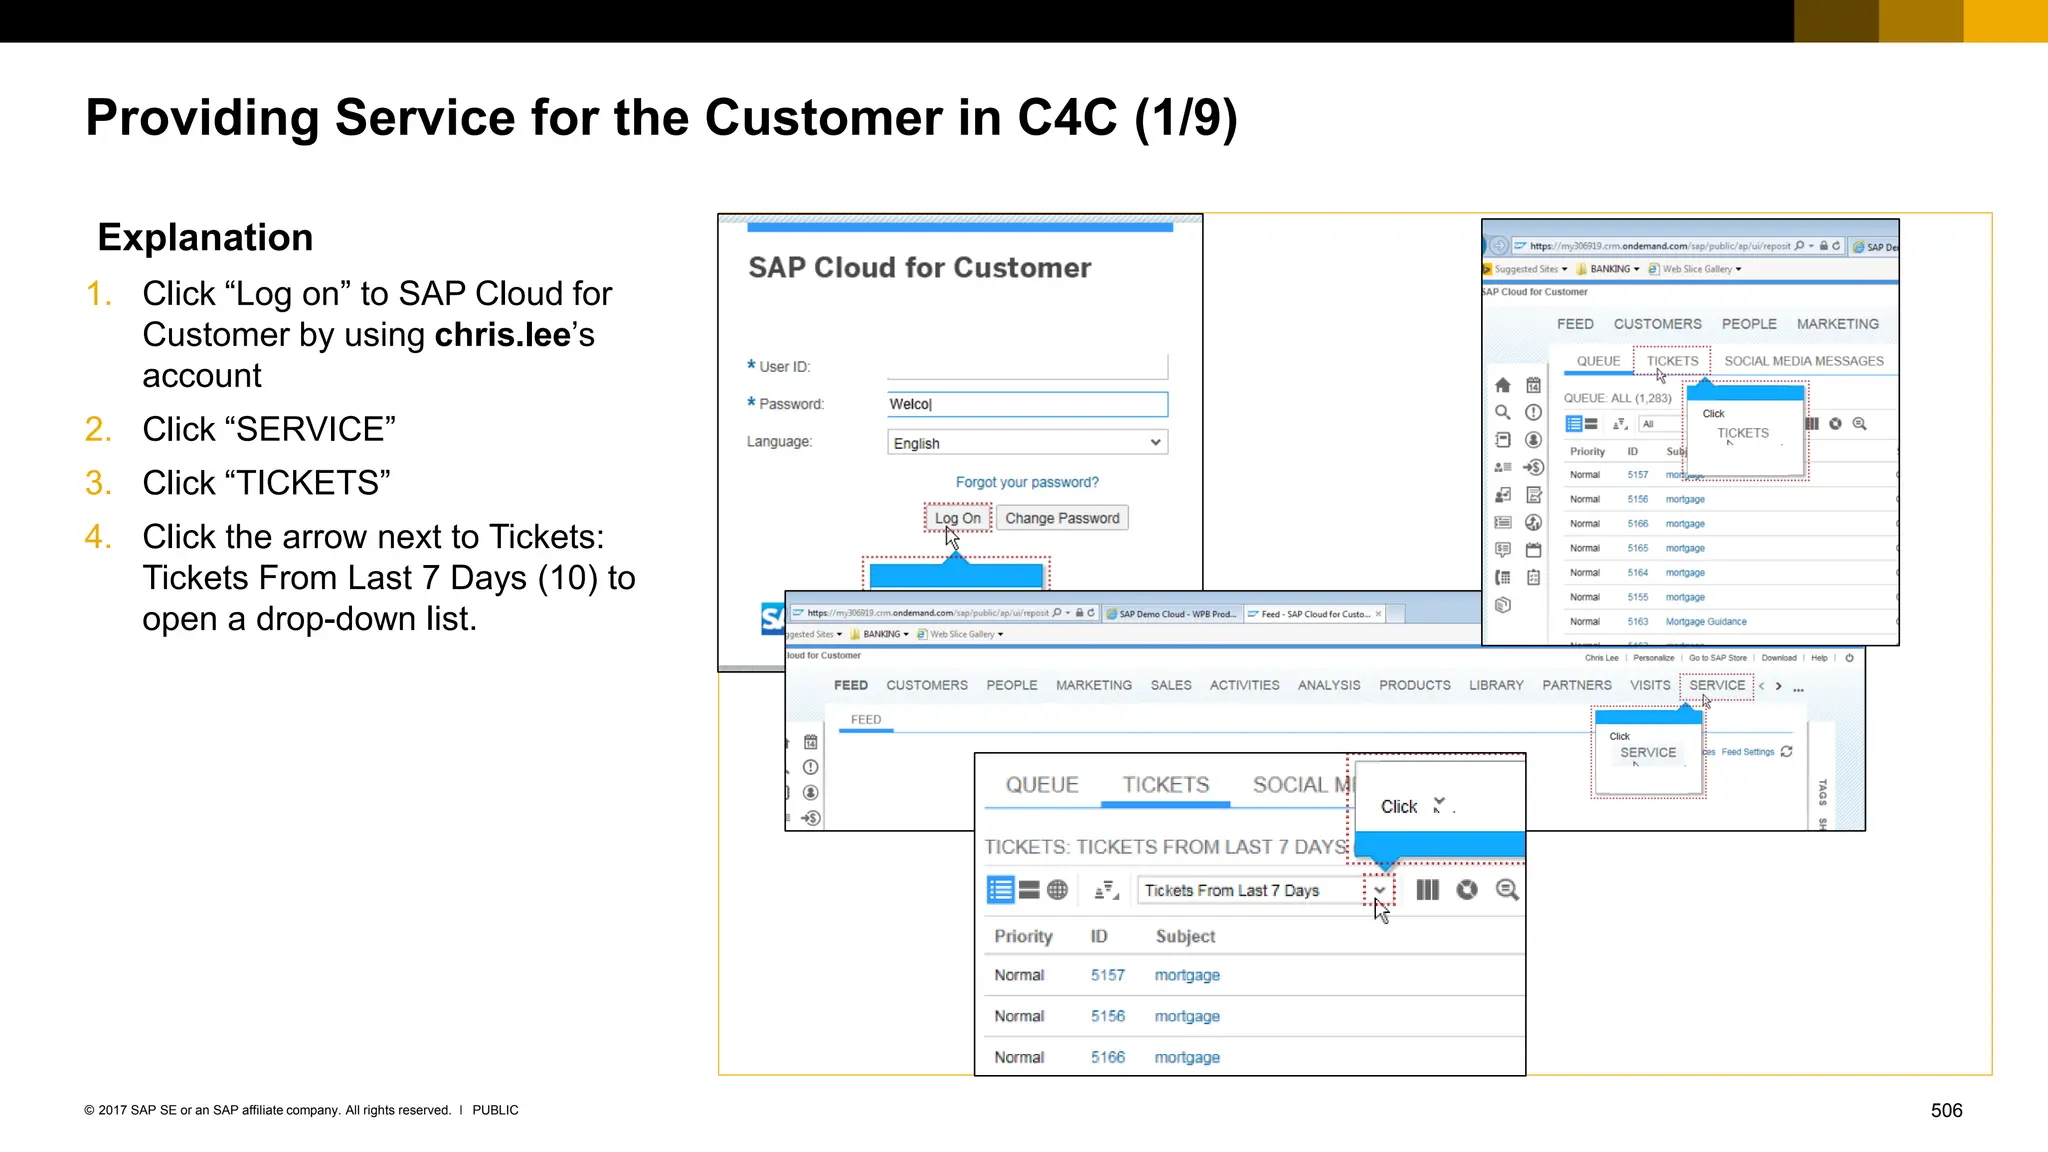Open ticket ID 5165 in the queue list
Viewport: 2048px width, 1152px height.
(x=1637, y=548)
